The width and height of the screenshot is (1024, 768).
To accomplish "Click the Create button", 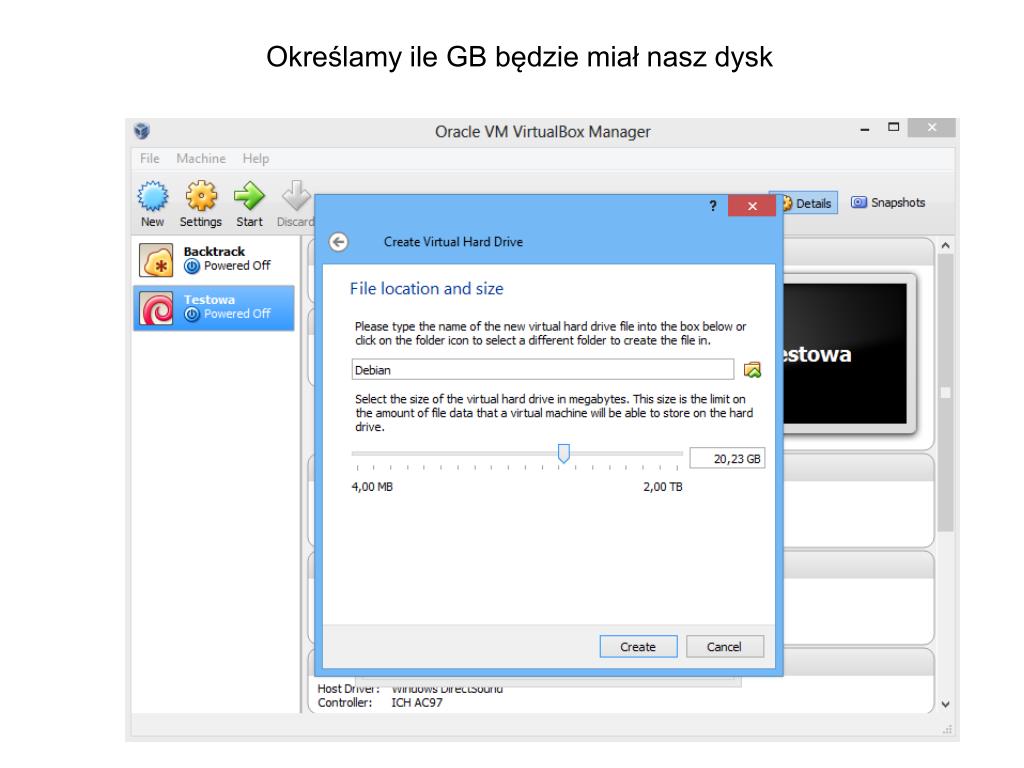I will (x=638, y=647).
